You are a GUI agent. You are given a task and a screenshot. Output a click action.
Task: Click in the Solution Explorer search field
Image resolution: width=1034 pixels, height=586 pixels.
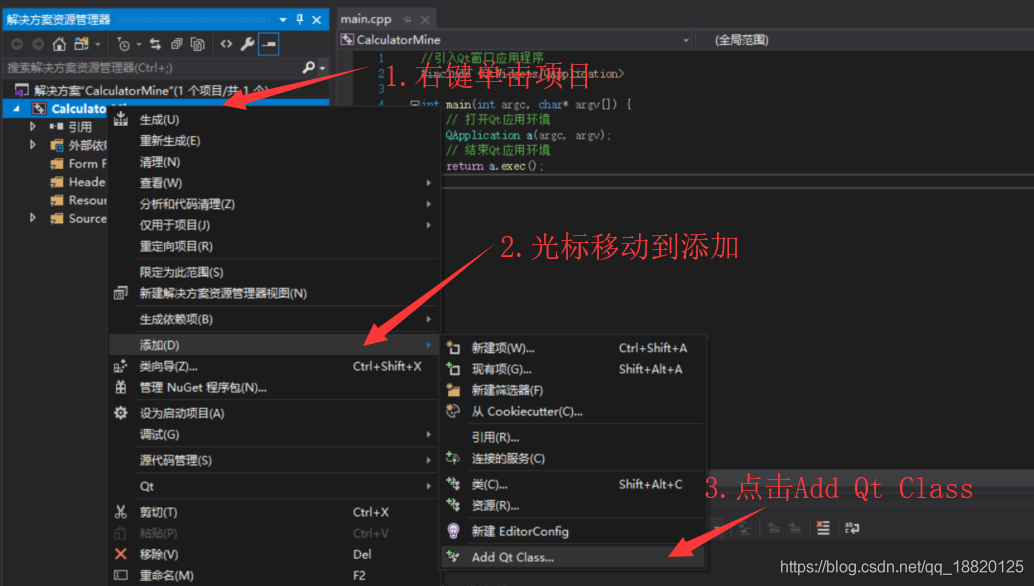[x=152, y=67]
